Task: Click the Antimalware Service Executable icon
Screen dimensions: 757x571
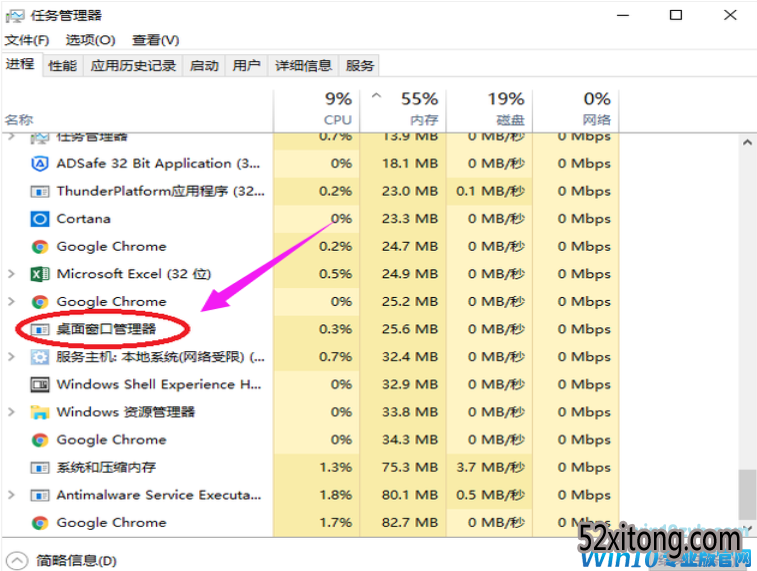Action: pos(40,495)
